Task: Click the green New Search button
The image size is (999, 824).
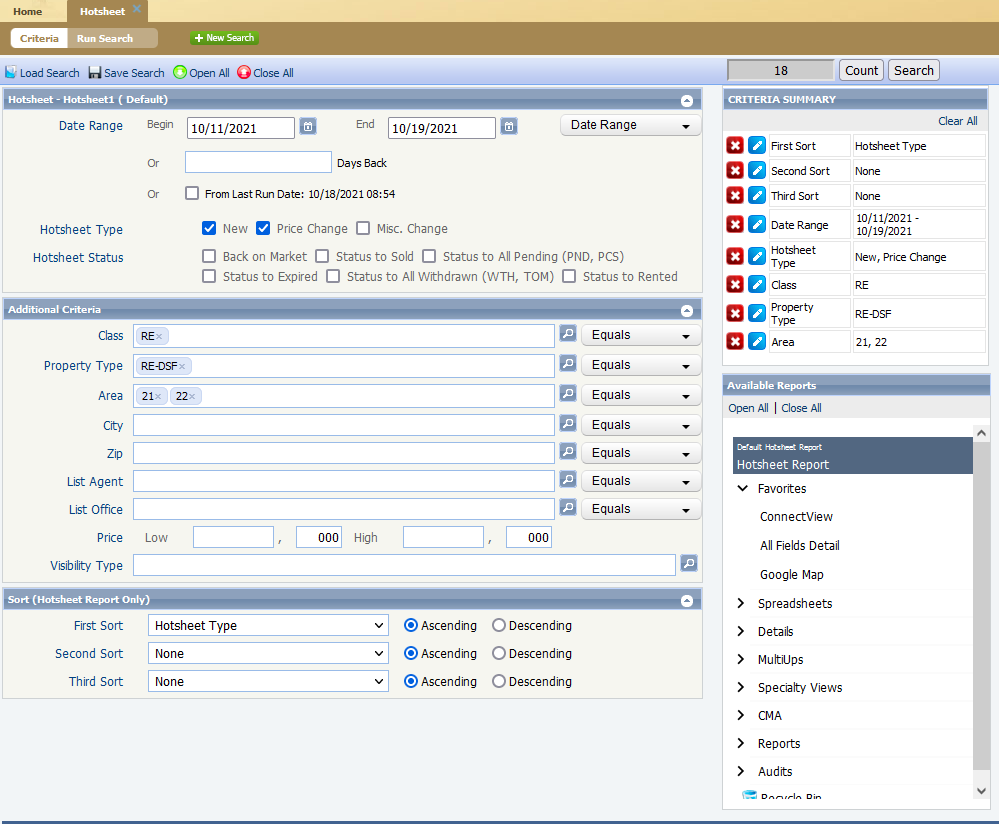Action: (224, 38)
